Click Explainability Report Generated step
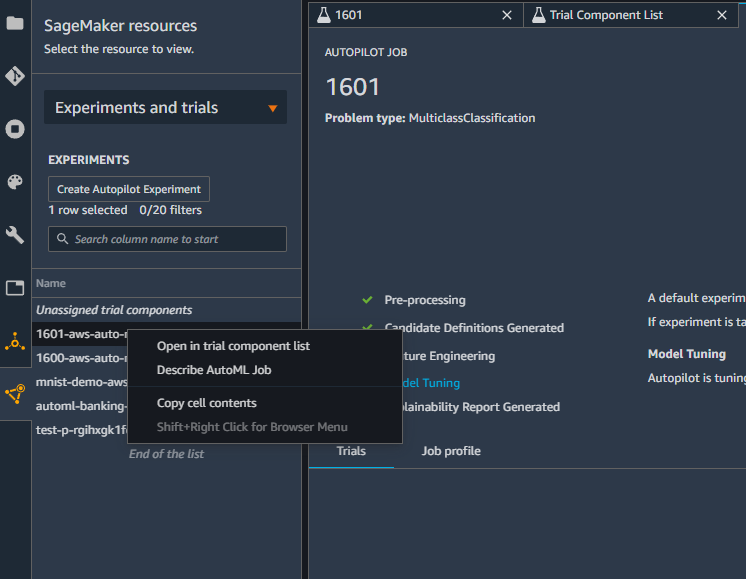Screen dimensions: 747x579 coord(481,407)
